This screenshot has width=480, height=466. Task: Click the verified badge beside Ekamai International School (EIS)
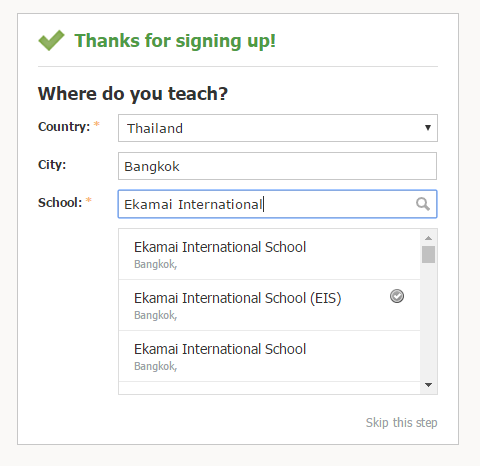point(397,296)
